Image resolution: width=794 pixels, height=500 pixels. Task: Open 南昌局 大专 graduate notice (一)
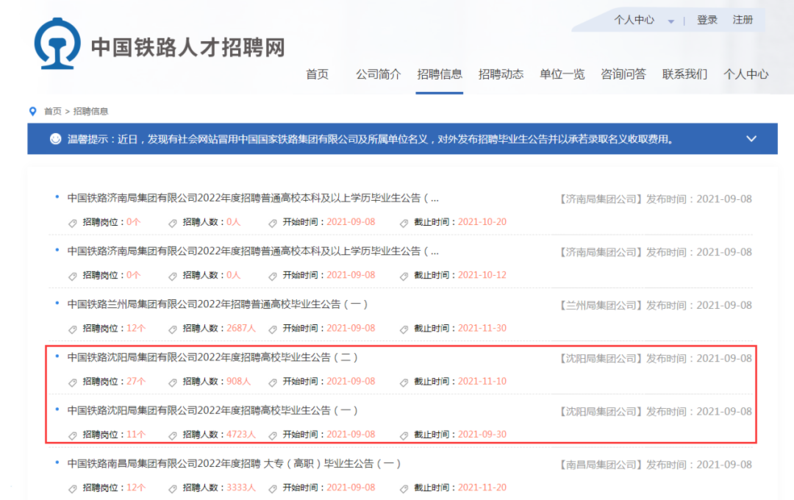coord(233,464)
